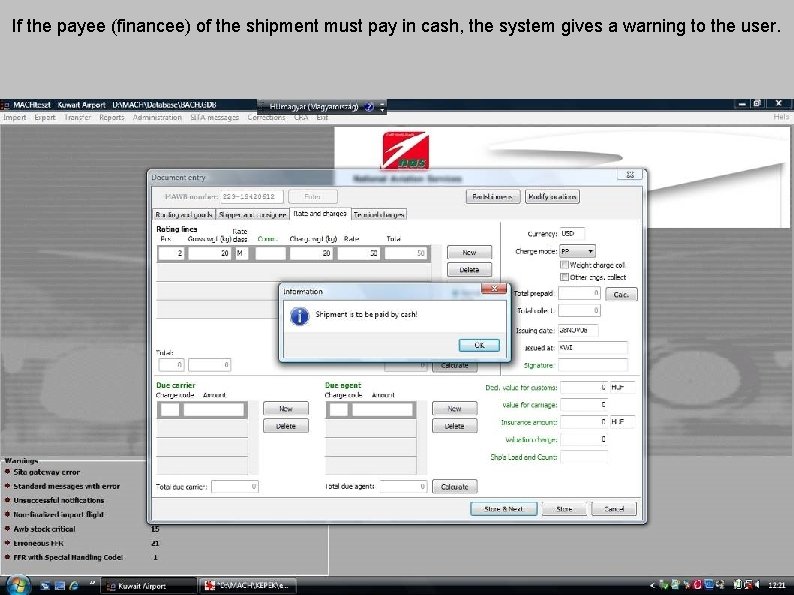The height and width of the screenshot is (595, 794).
Task: Click the NAS logo in the main window
Action: coord(405,150)
